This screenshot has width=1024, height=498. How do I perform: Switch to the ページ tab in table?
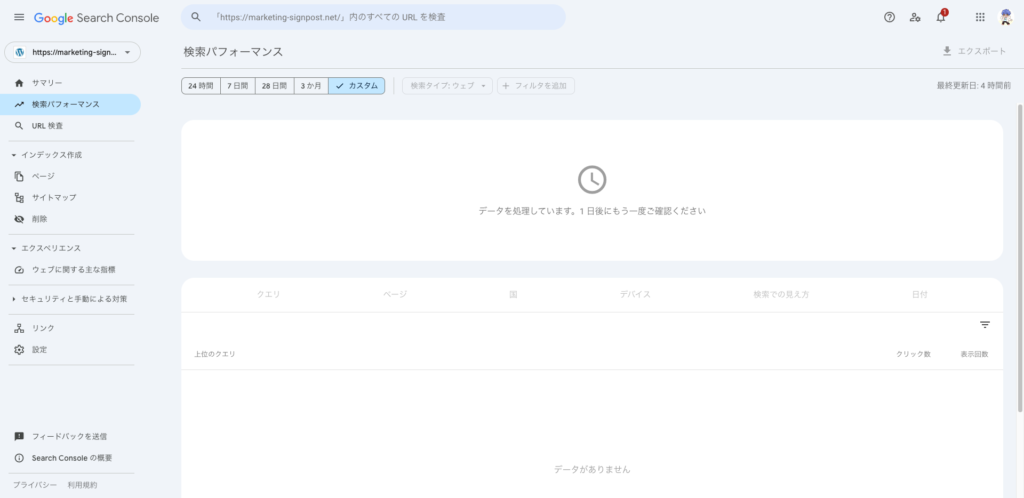click(x=395, y=295)
